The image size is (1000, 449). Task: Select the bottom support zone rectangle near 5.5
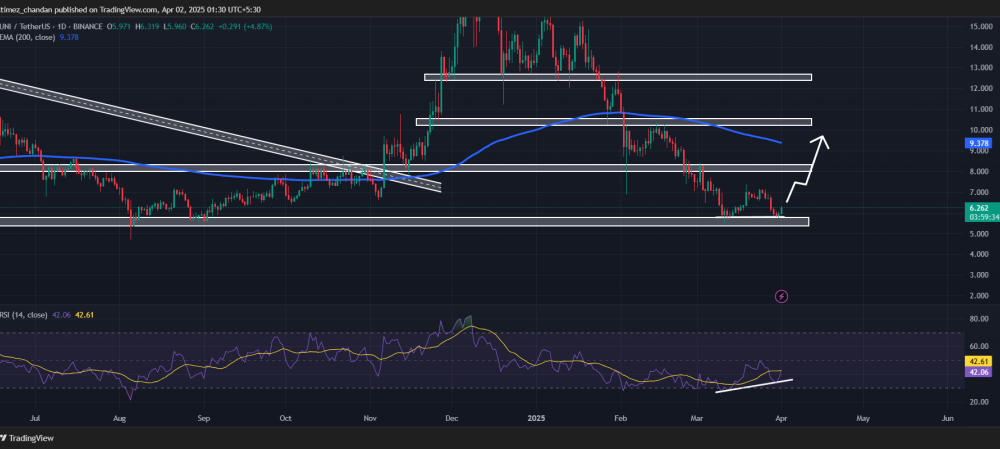[x=404, y=222]
